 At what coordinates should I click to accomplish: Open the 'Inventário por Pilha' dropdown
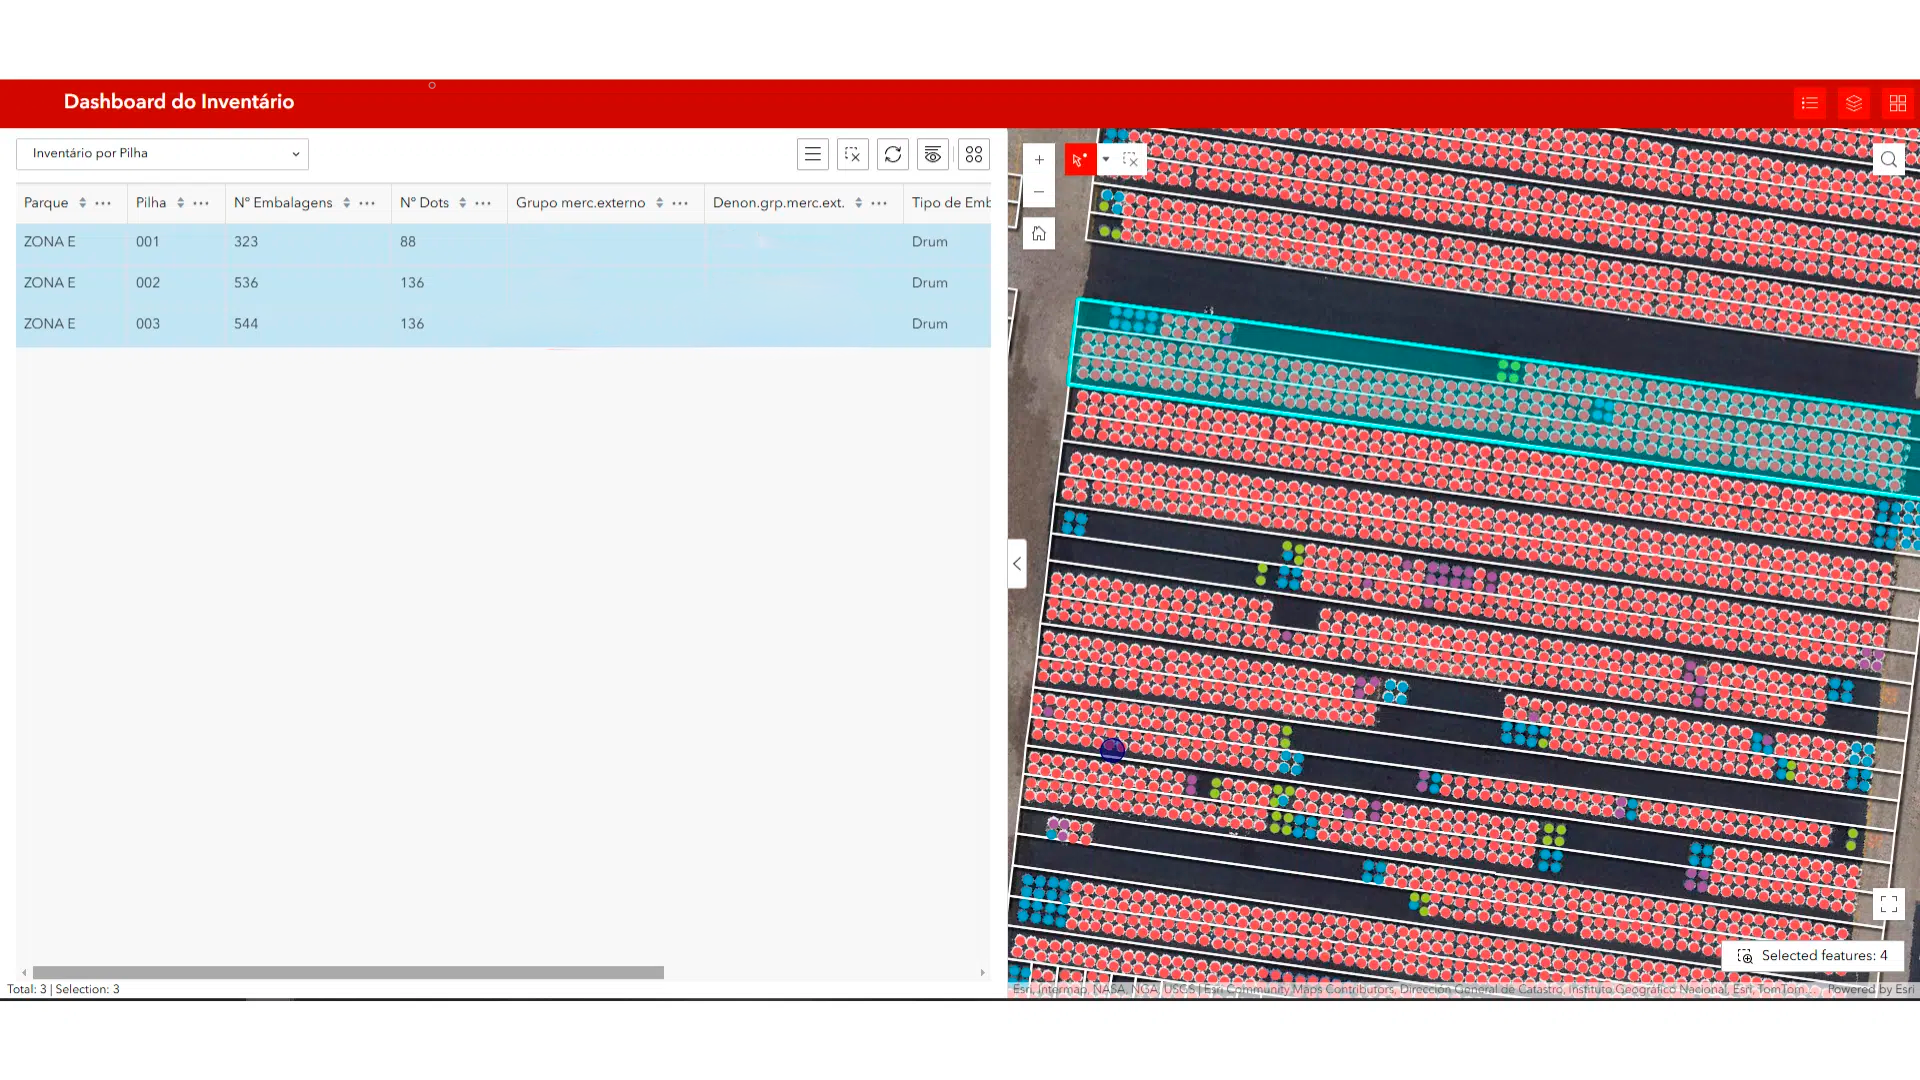pos(162,154)
